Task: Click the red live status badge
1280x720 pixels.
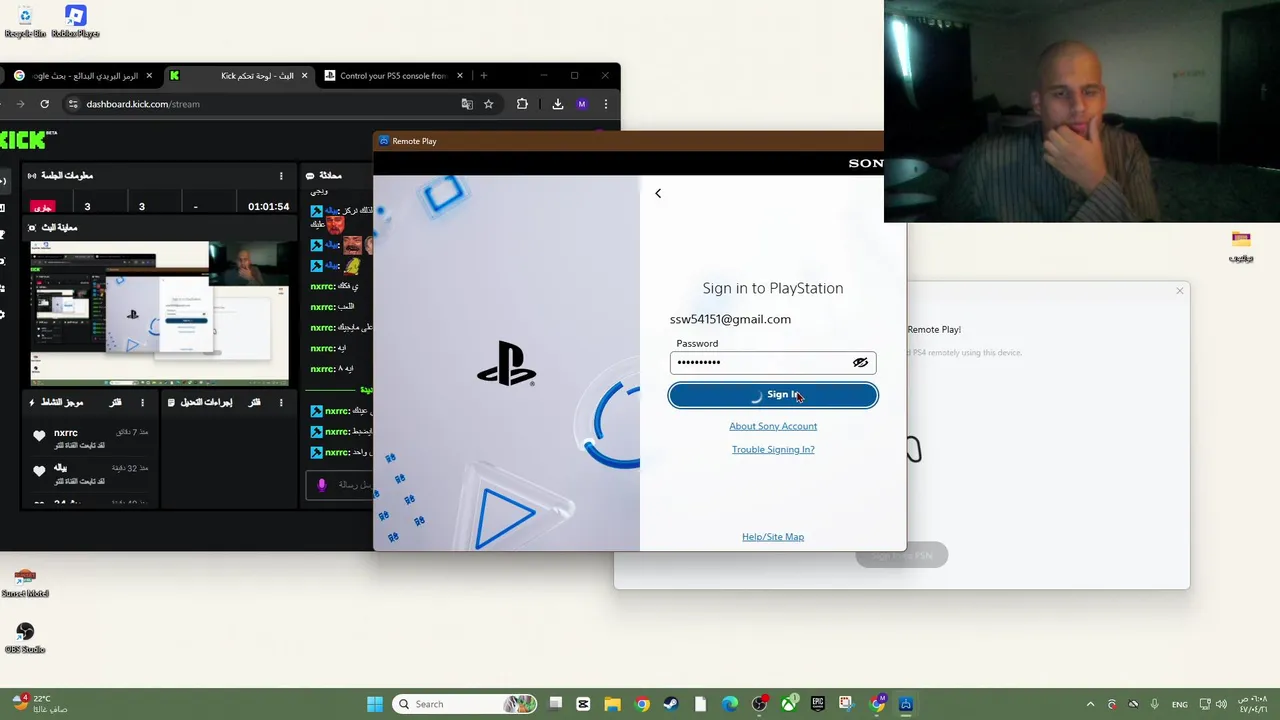Action: point(43,207)
